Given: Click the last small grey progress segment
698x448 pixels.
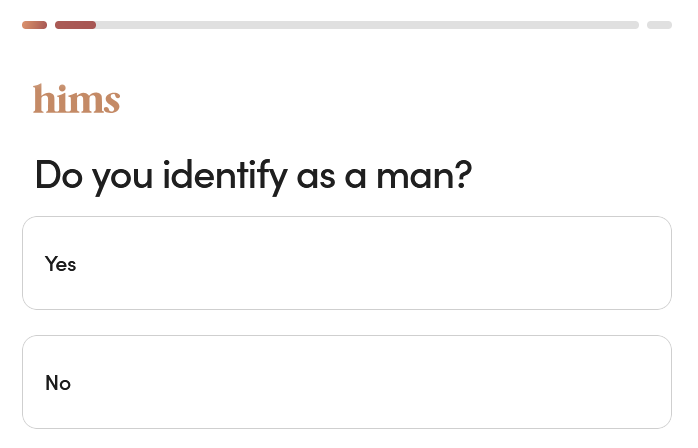Looking at the screenshot, I should point(659,25).
